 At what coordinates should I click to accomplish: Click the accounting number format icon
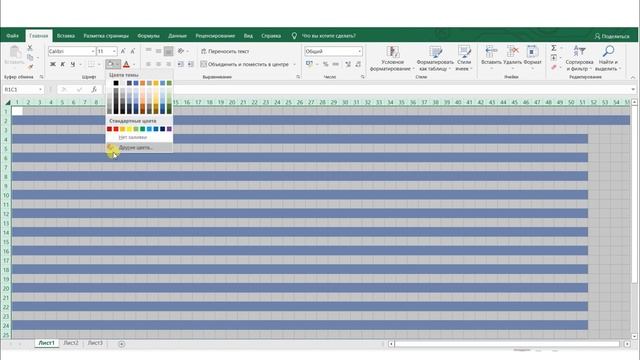click(309, 64)
